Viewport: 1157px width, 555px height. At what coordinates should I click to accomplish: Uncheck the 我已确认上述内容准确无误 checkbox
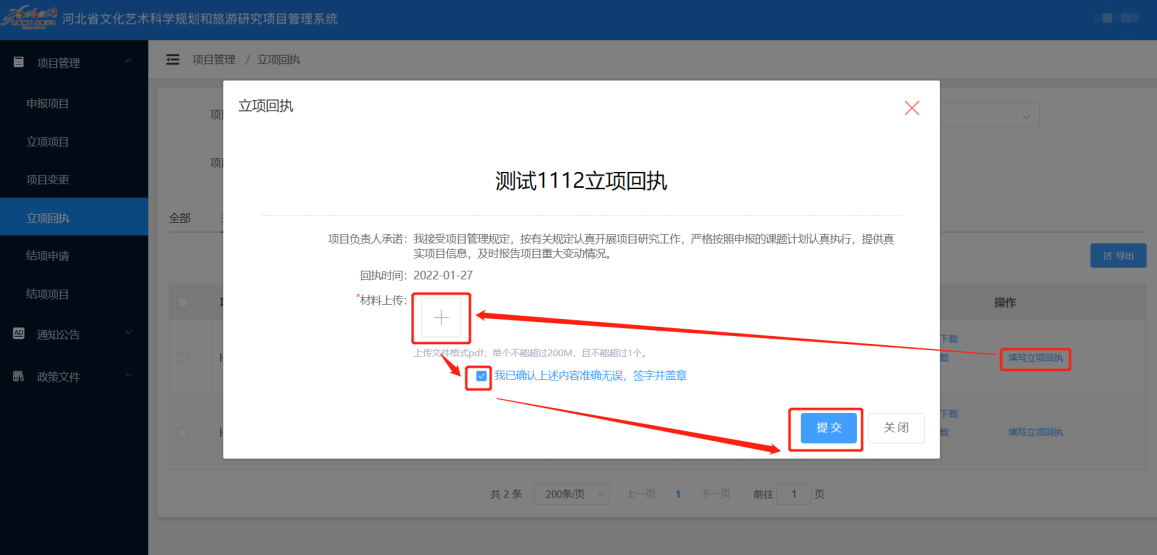482,376
